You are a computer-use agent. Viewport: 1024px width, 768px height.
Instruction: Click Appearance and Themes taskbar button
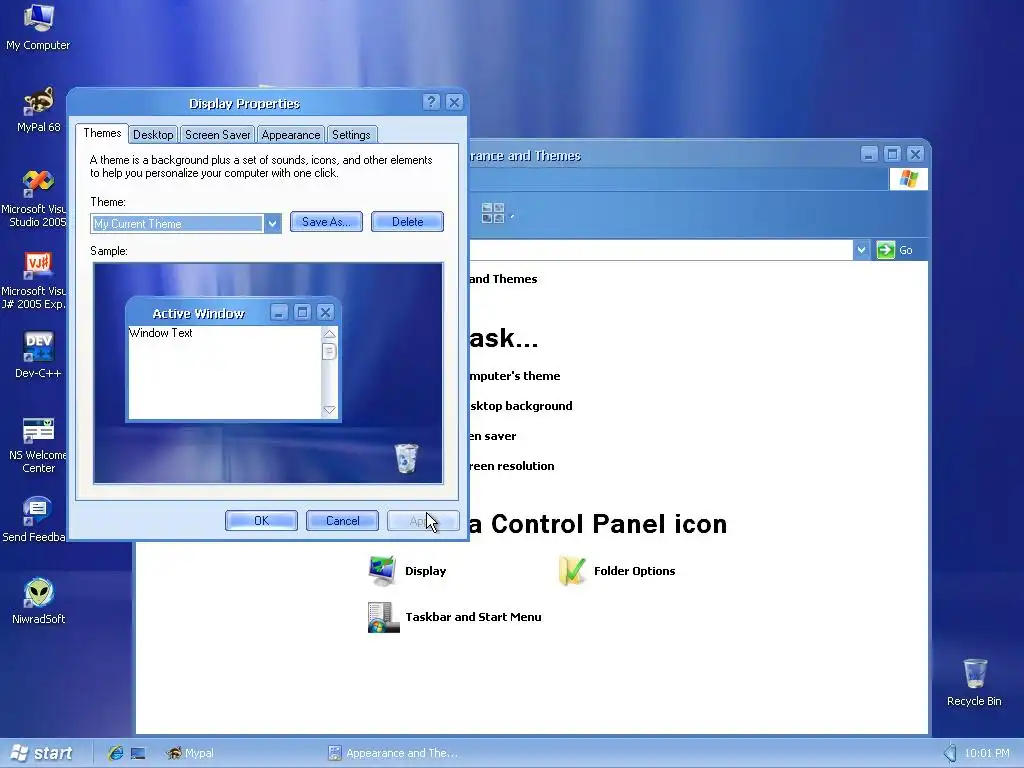tap(392, 753)
